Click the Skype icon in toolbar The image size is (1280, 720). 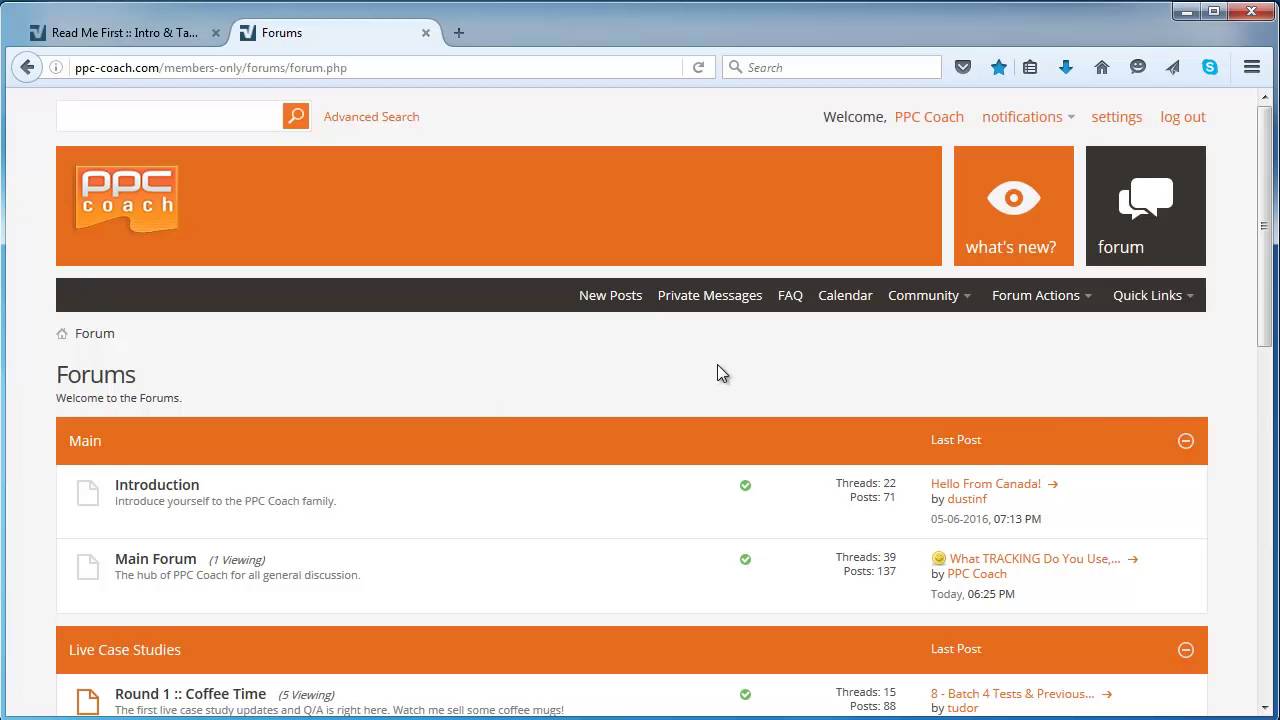click(1210, 67)
